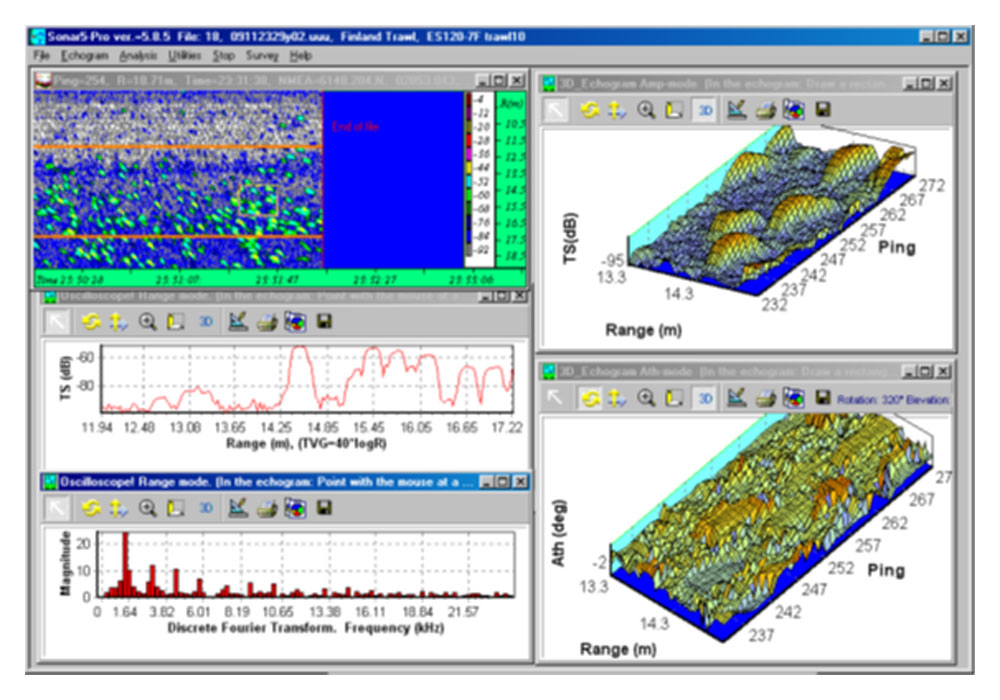
Task: Click the print icon in the Ath-mode toolbar
Action: (x=765, y=398)
